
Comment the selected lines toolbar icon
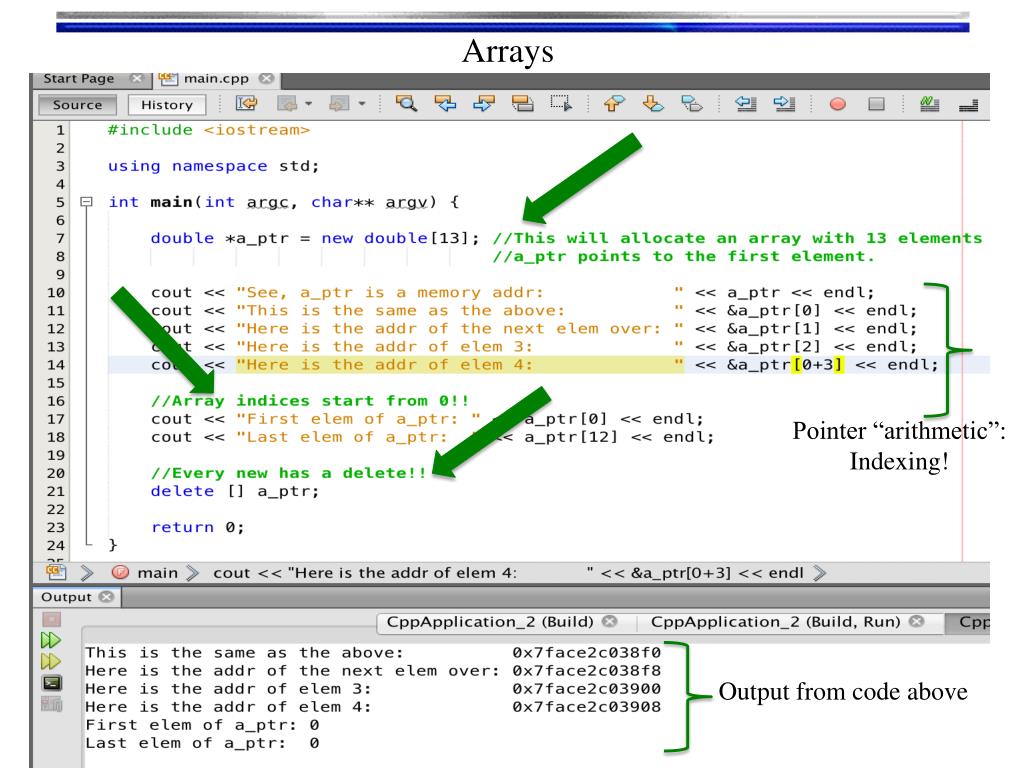point(929,104)
